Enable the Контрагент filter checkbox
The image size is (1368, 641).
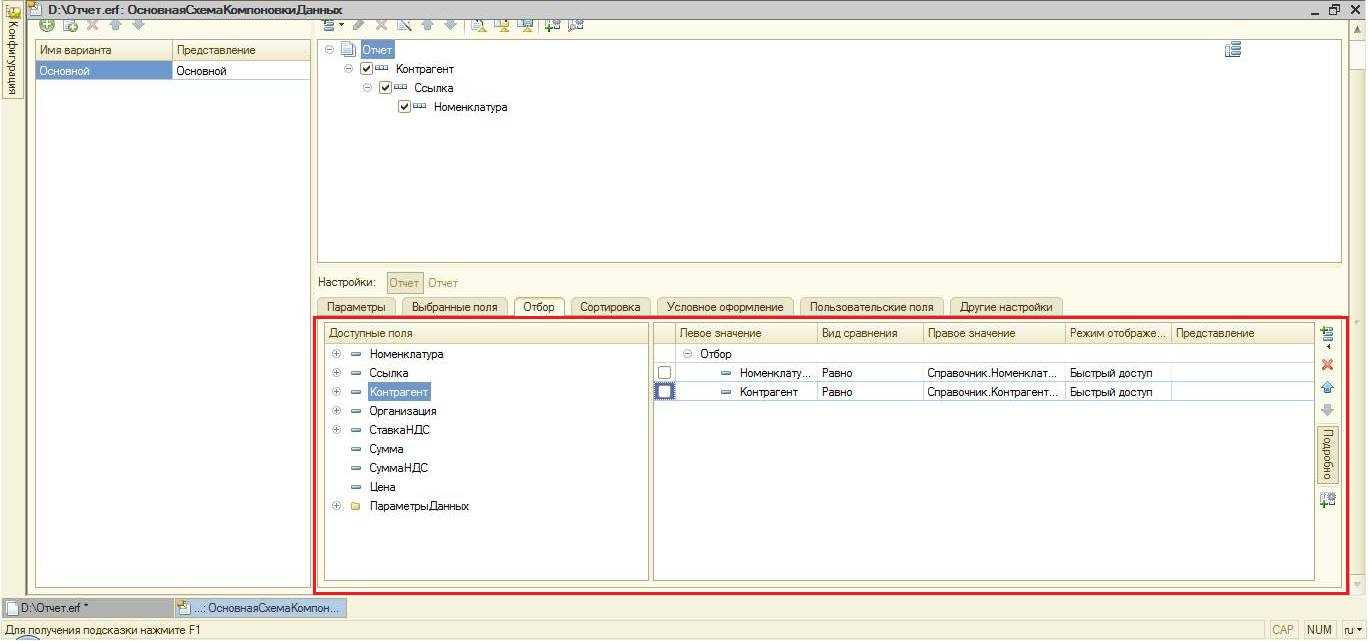point(665,392)
